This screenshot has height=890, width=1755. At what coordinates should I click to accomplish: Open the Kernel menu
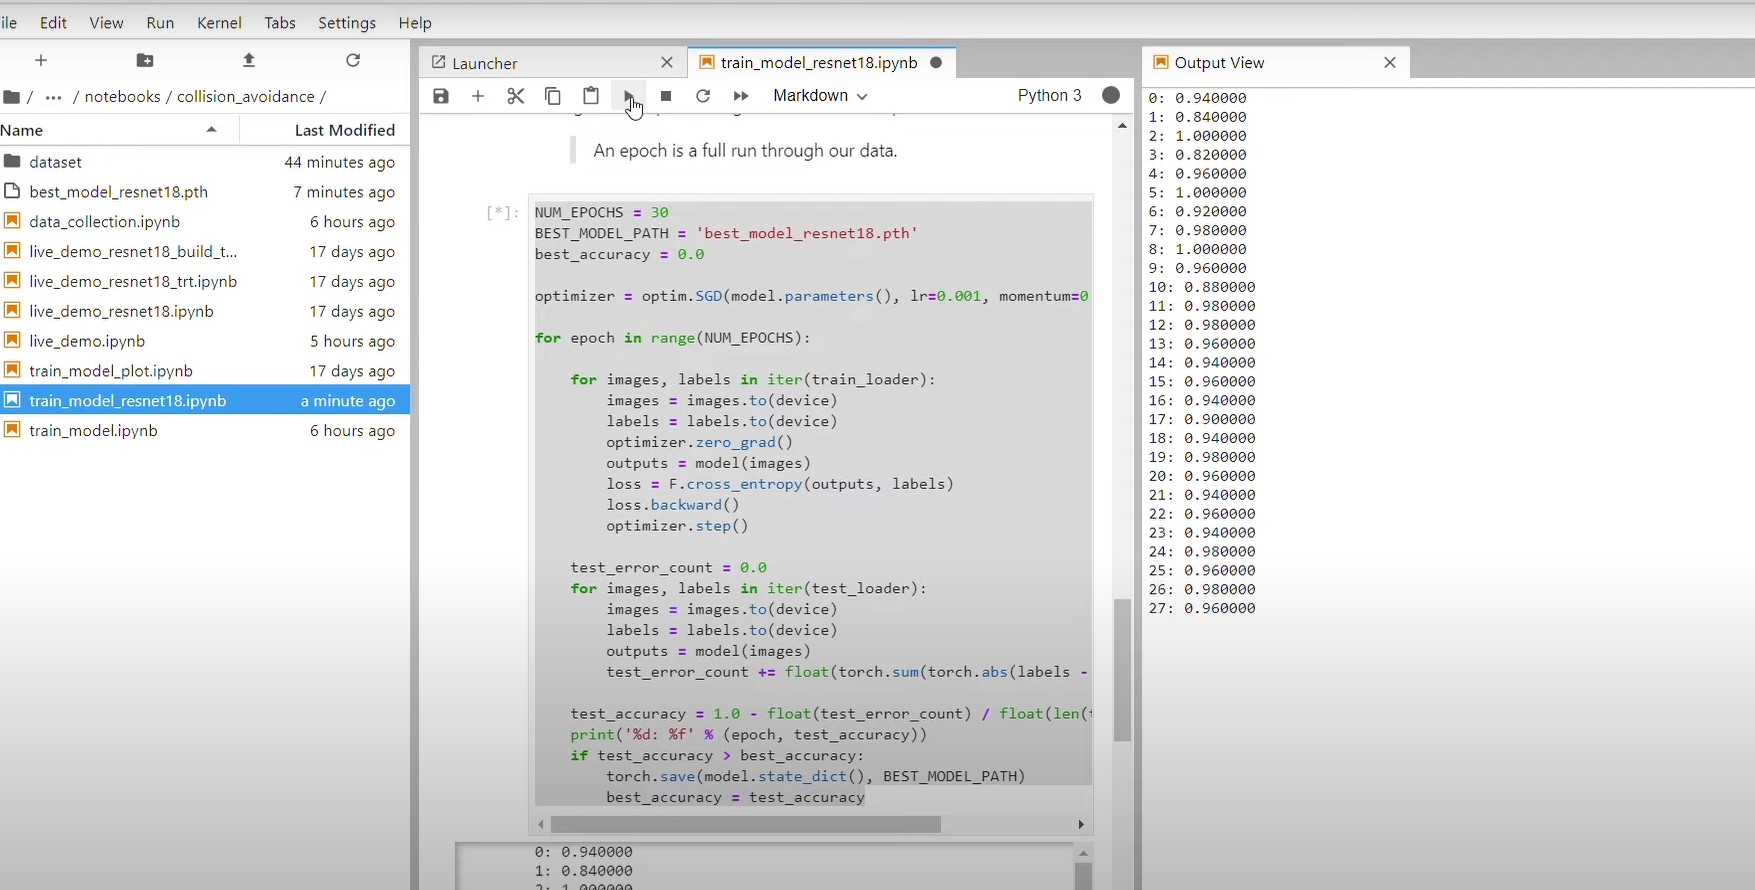coord(219,22)
